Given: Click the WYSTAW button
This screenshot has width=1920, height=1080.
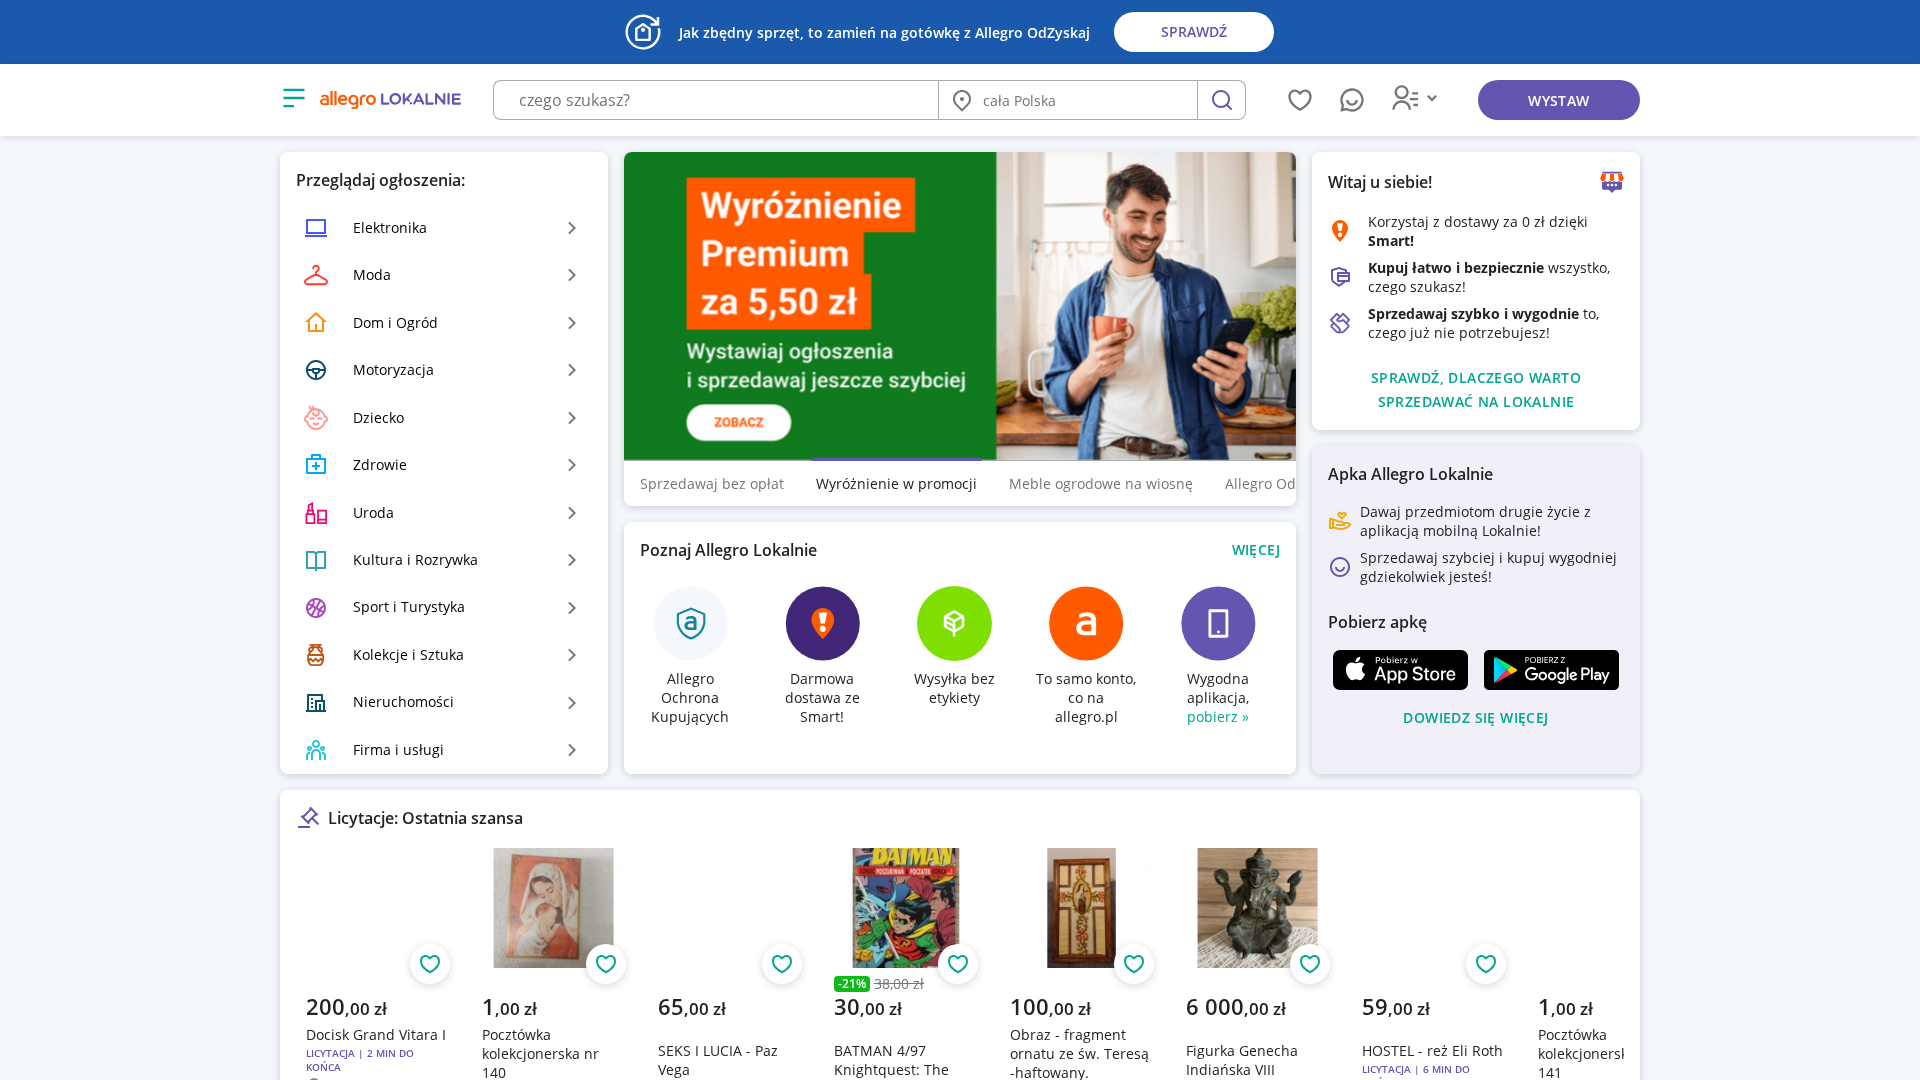Looking at the screenshot, I should tap(1558, 100).
